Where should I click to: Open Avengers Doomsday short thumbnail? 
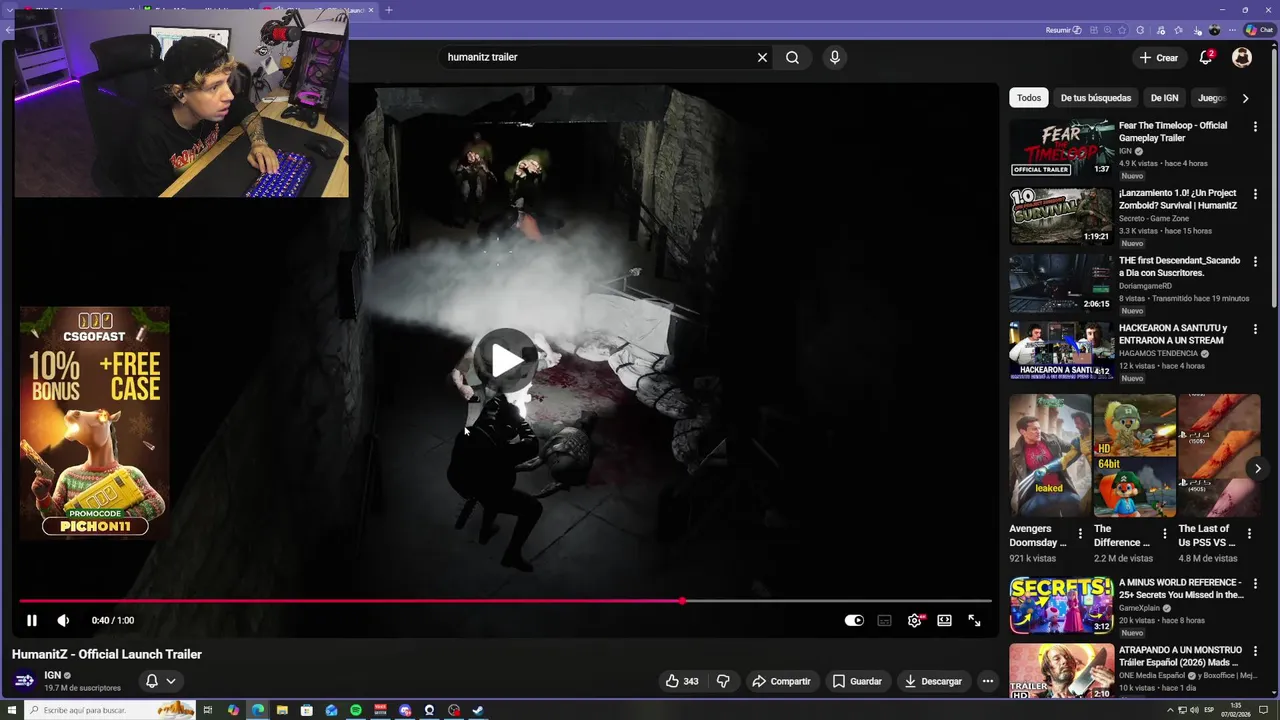coord(1050,455)
